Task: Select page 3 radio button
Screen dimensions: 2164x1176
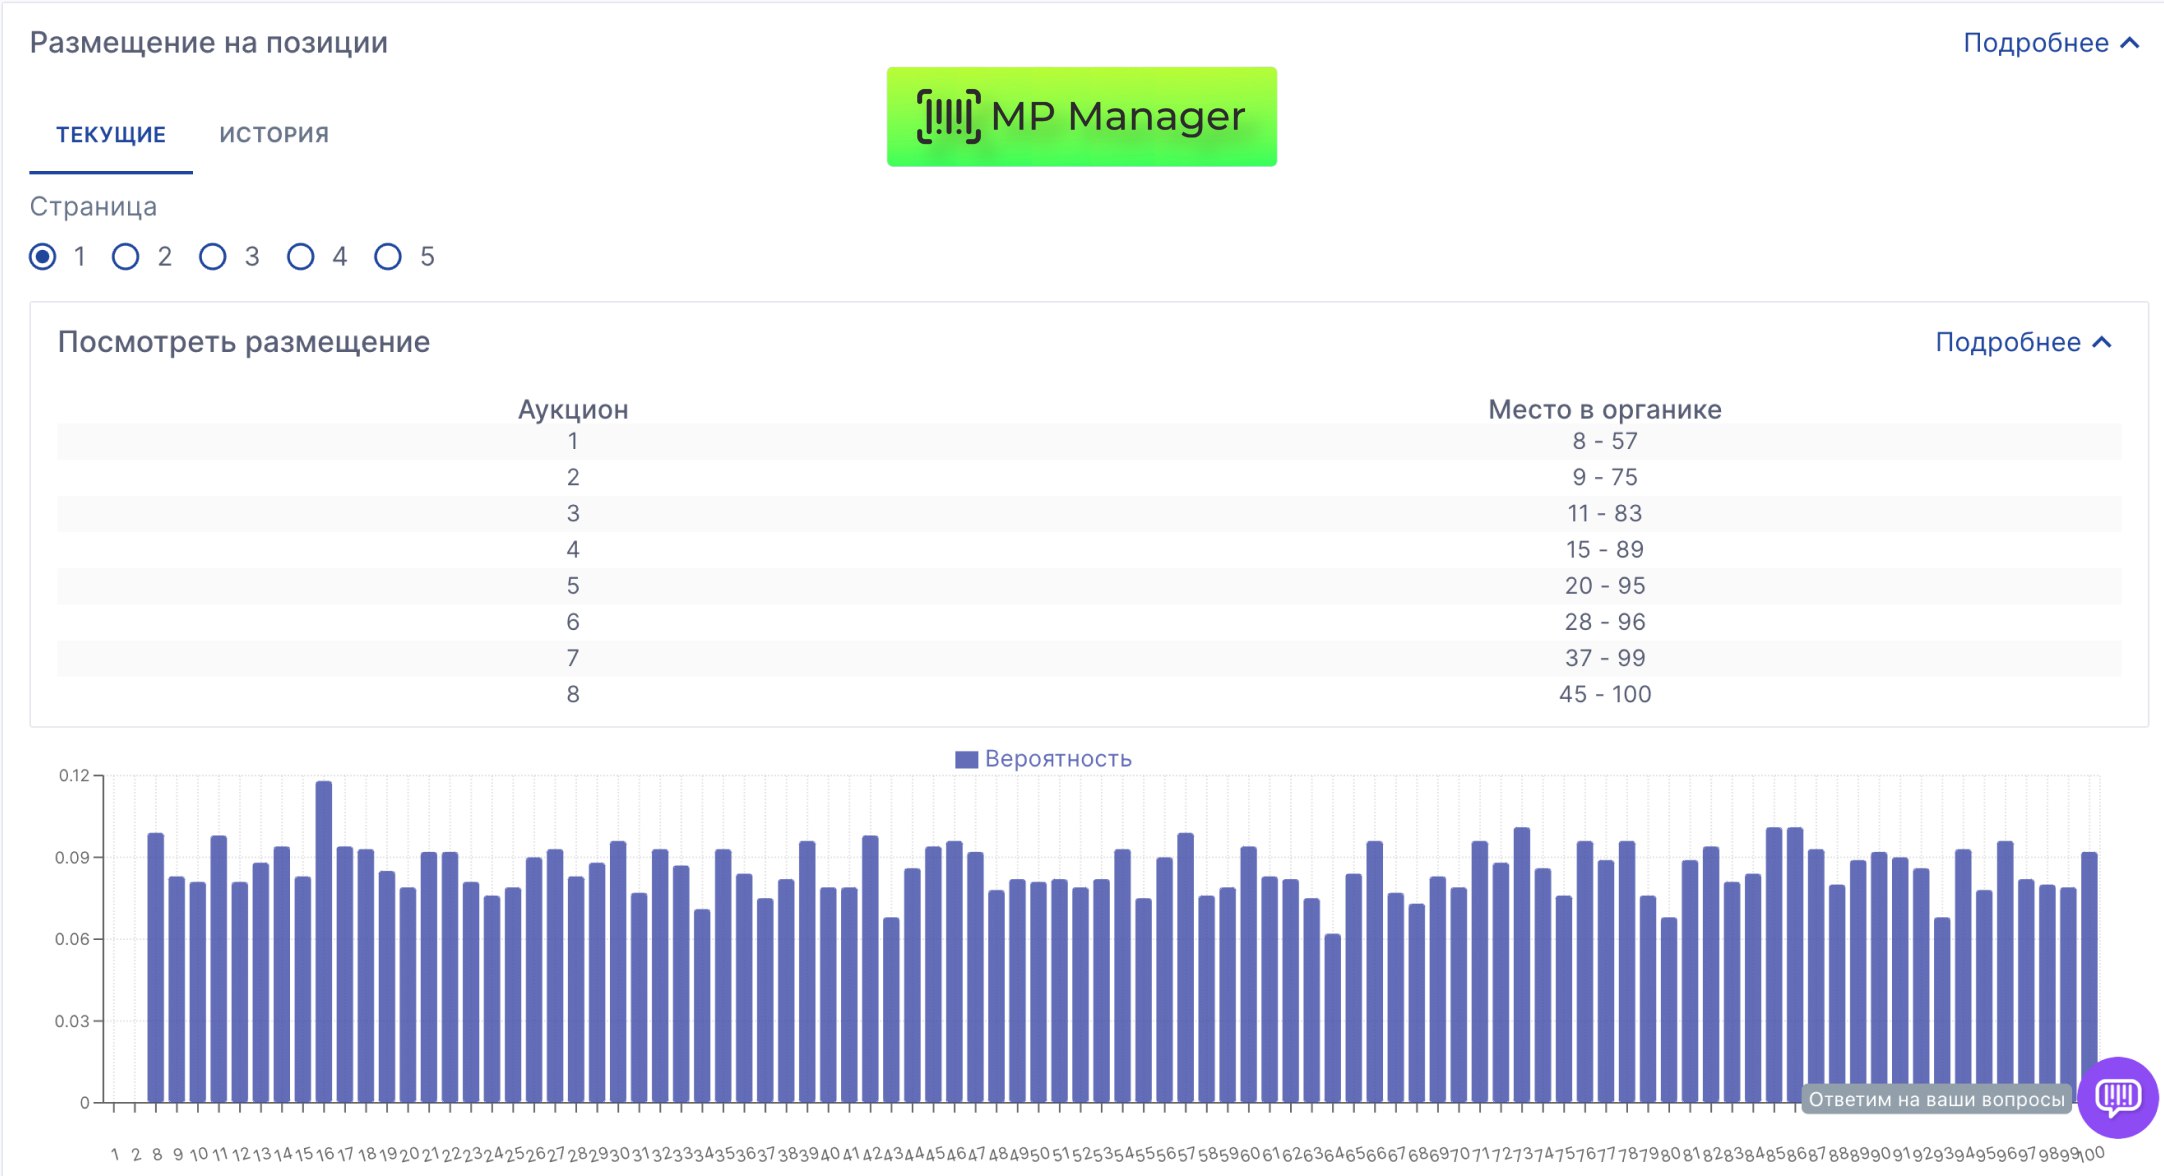Action: click(213, 257)
